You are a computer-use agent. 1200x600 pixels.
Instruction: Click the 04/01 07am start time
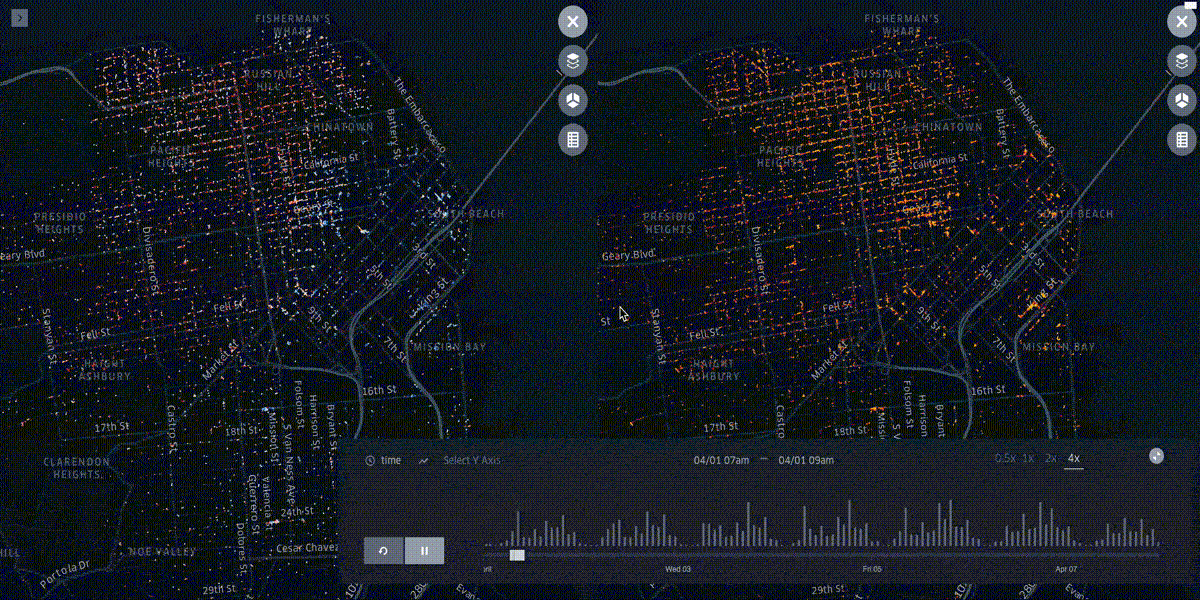coord(721,460)
